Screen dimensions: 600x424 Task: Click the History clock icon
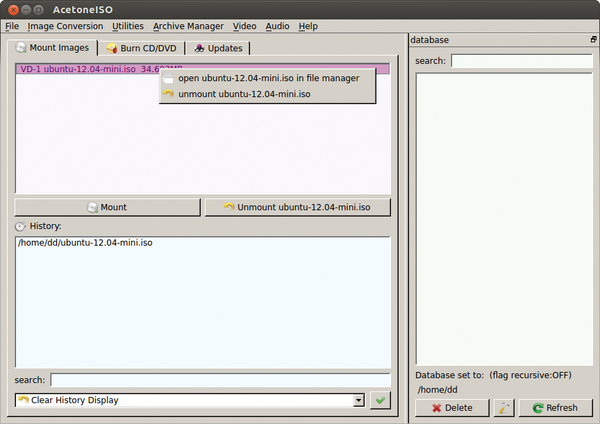click(x=20, y=226)
